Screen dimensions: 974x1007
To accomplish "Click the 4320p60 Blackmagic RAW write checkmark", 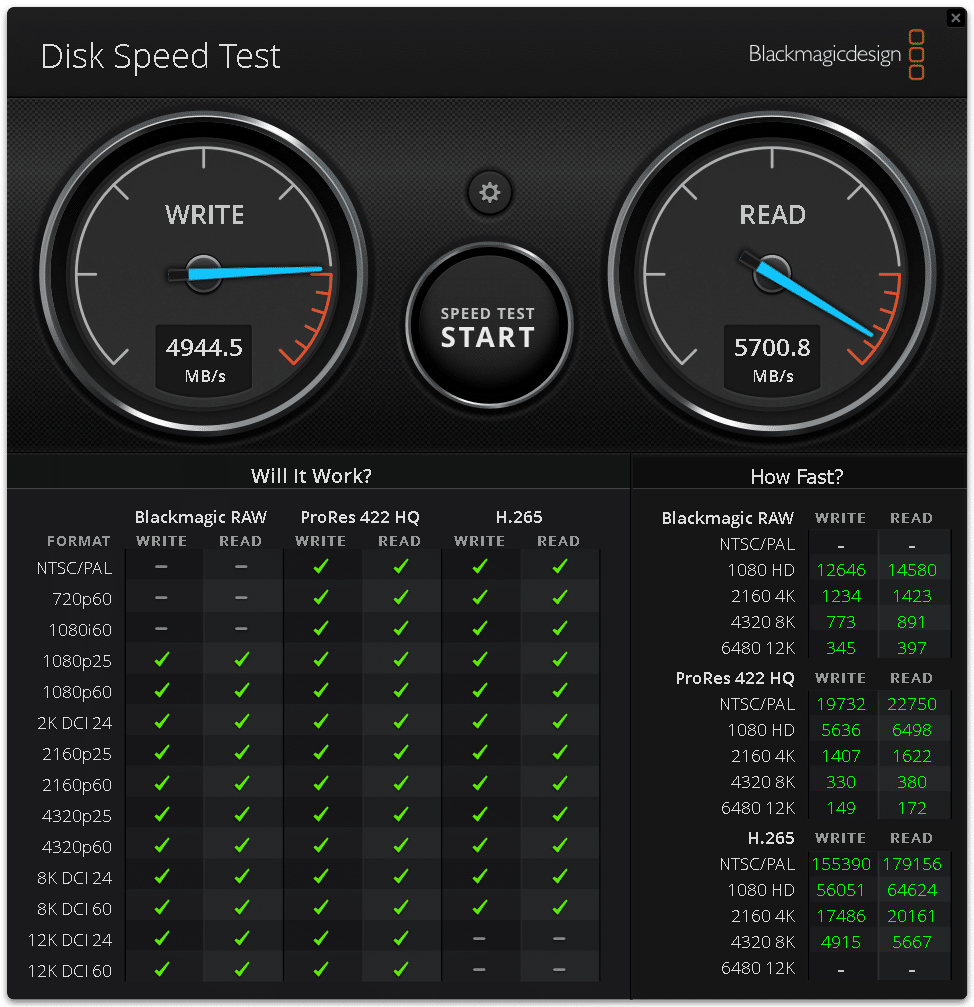I will point(162,845).
